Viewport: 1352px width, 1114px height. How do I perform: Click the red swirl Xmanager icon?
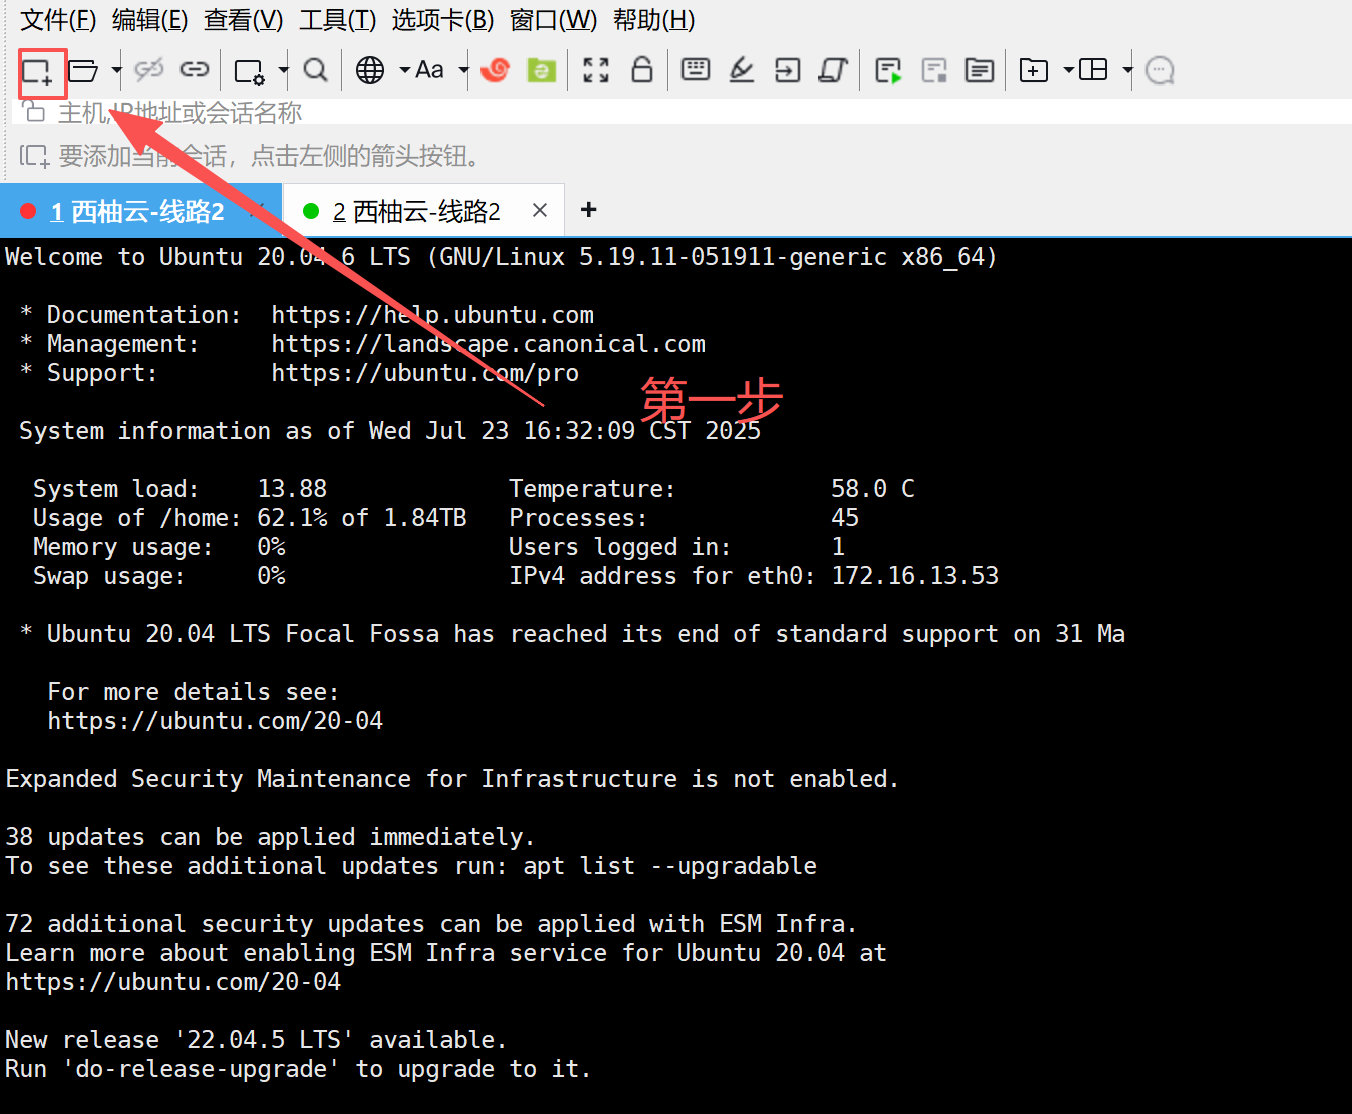tap(495, 70)
